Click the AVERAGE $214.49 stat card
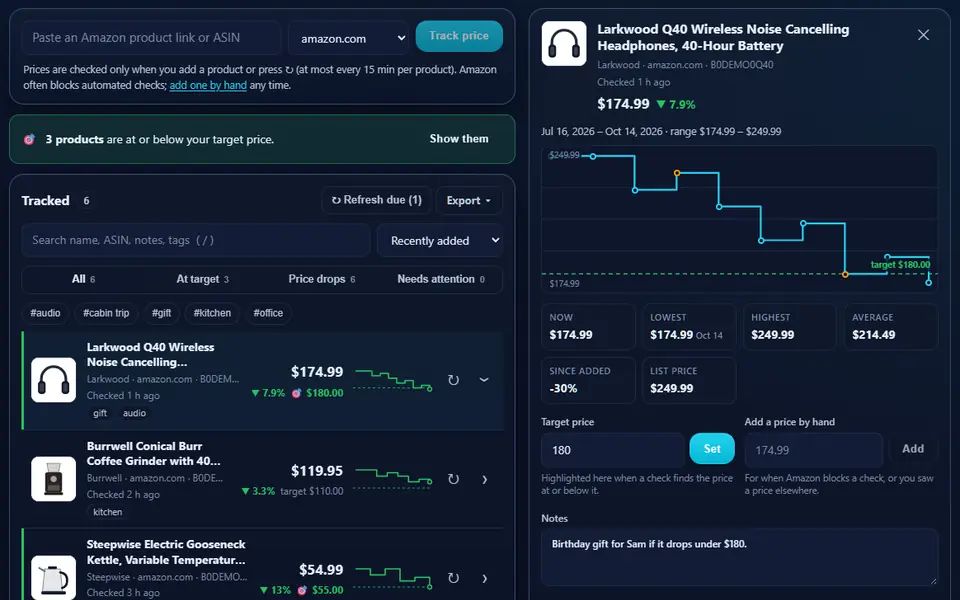960x600 pixels. click(891, 327)
